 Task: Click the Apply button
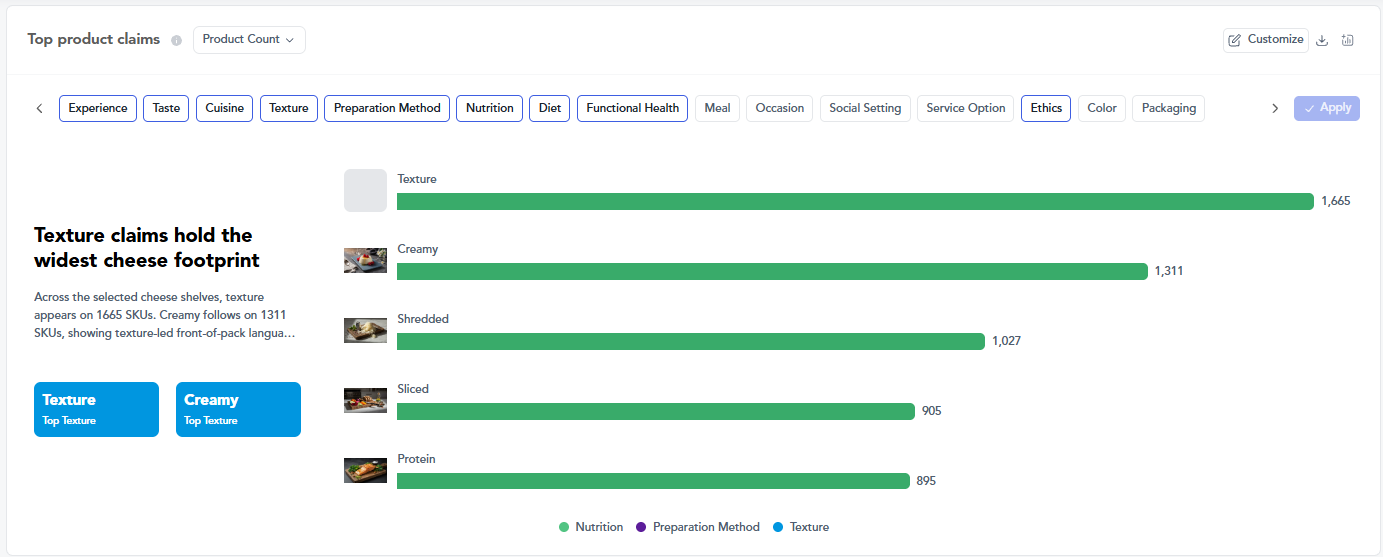[x=1327, y=108]
